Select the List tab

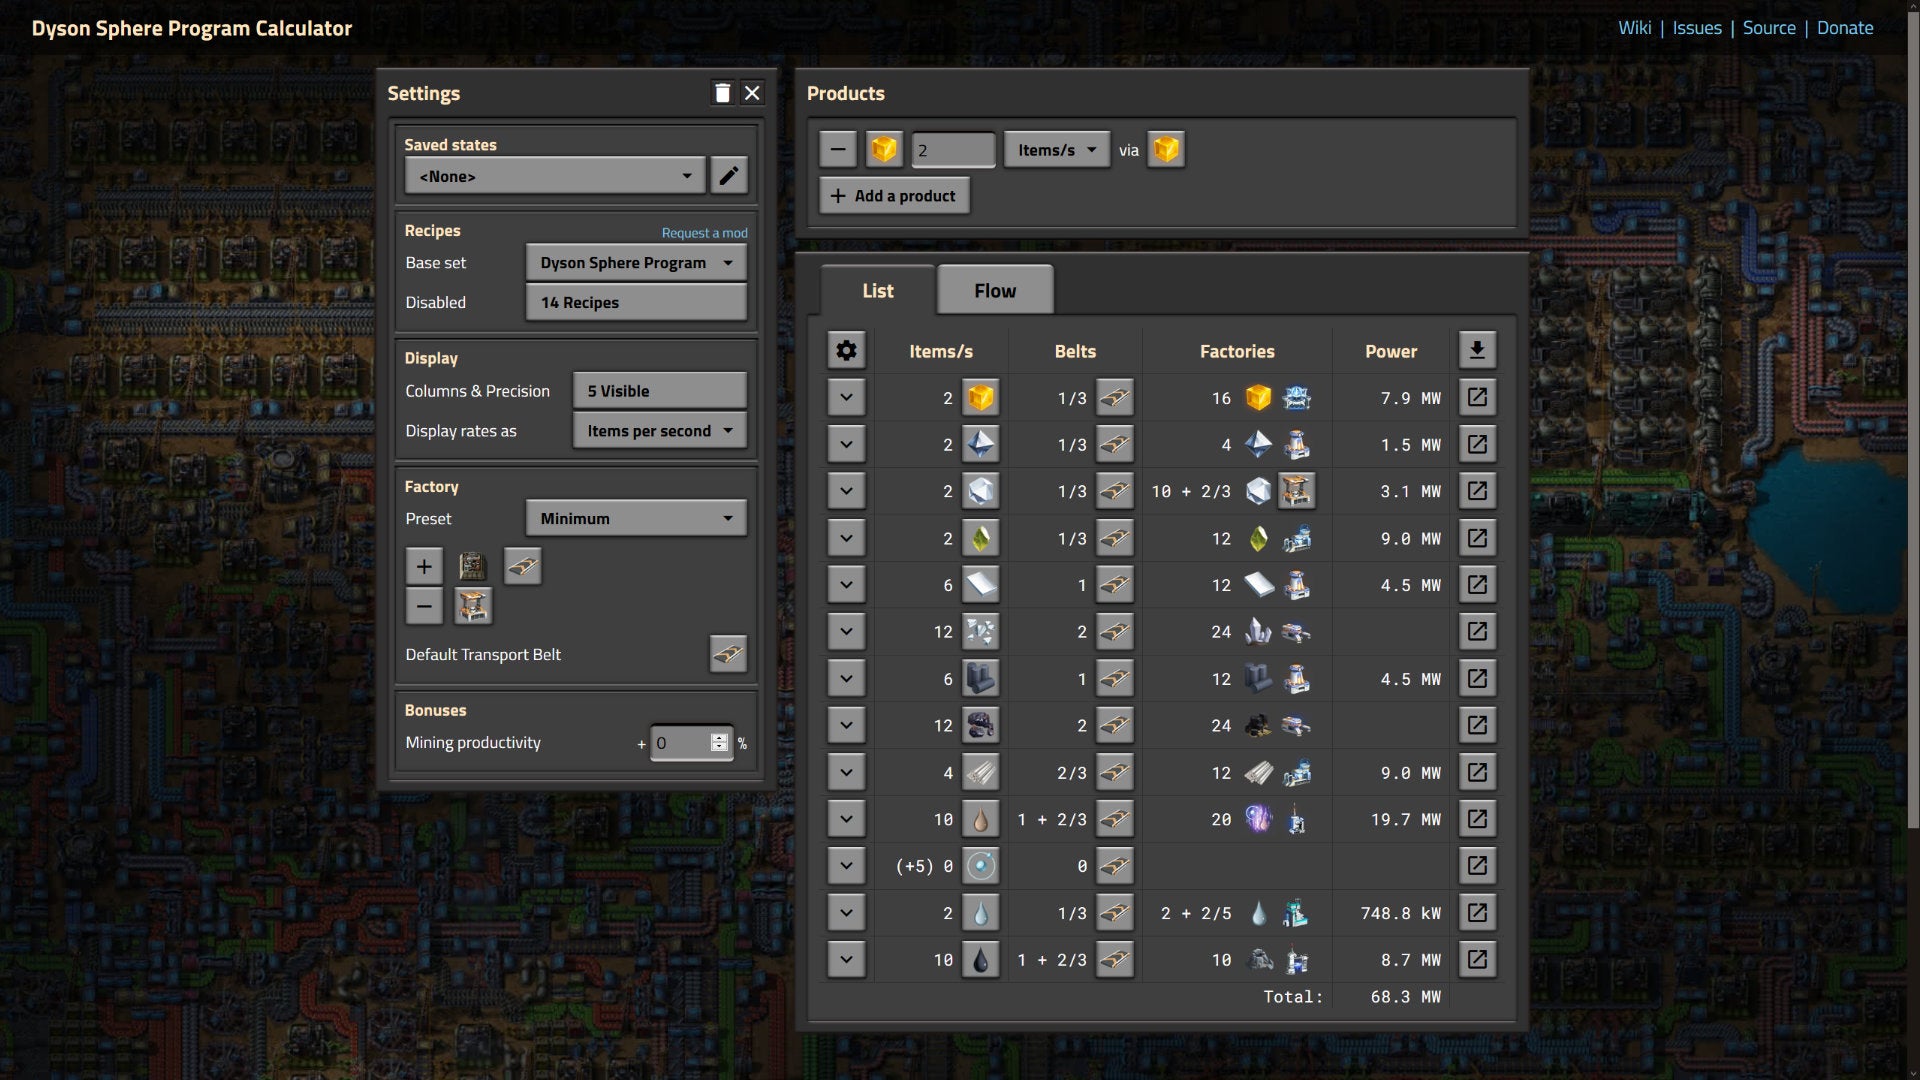point(878,291)
